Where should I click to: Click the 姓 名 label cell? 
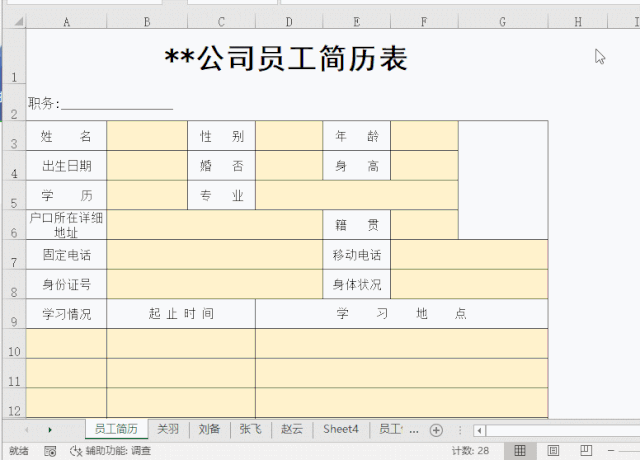pyautogui.click(x=67, y=136)
